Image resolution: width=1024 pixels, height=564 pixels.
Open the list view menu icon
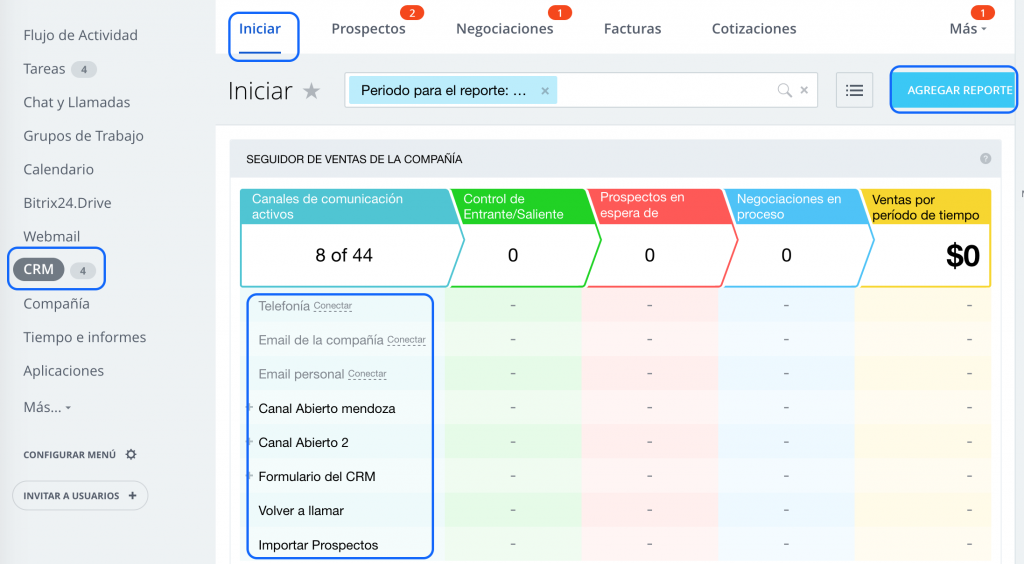click(854, 90)
